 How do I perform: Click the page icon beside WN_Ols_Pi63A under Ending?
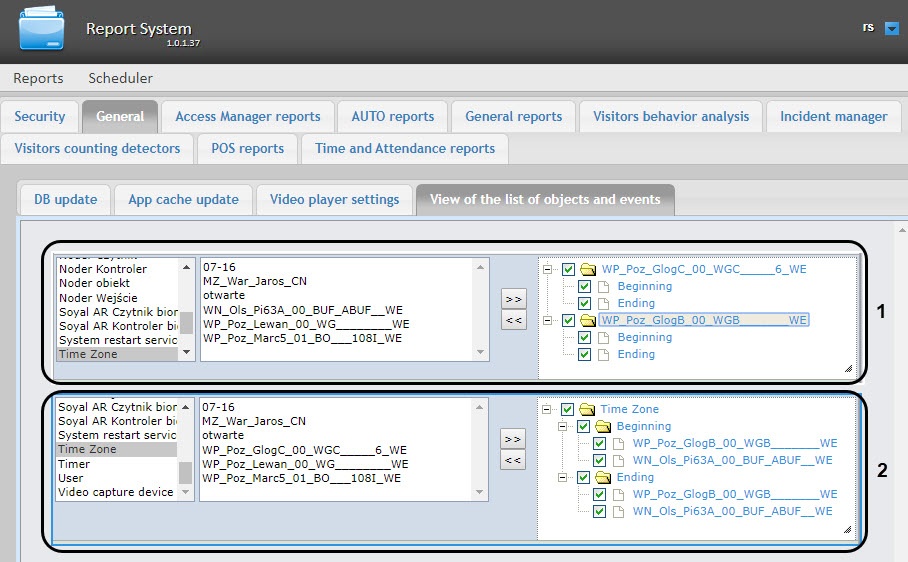point(619,511)
